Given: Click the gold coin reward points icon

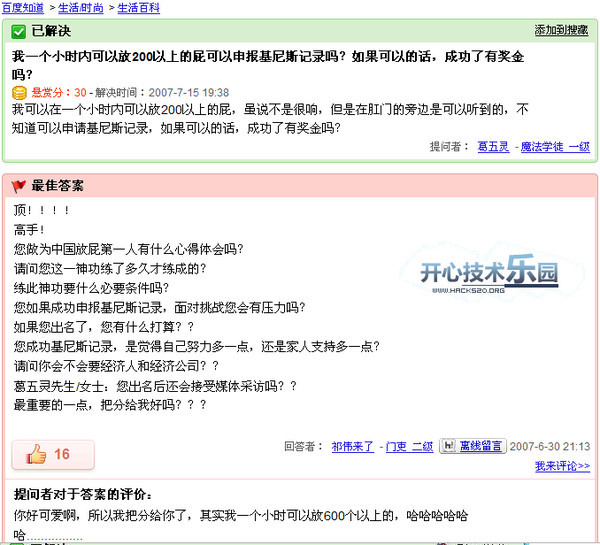Looking at the screenshot, I should pyautogui.click(x=19, y=92).
